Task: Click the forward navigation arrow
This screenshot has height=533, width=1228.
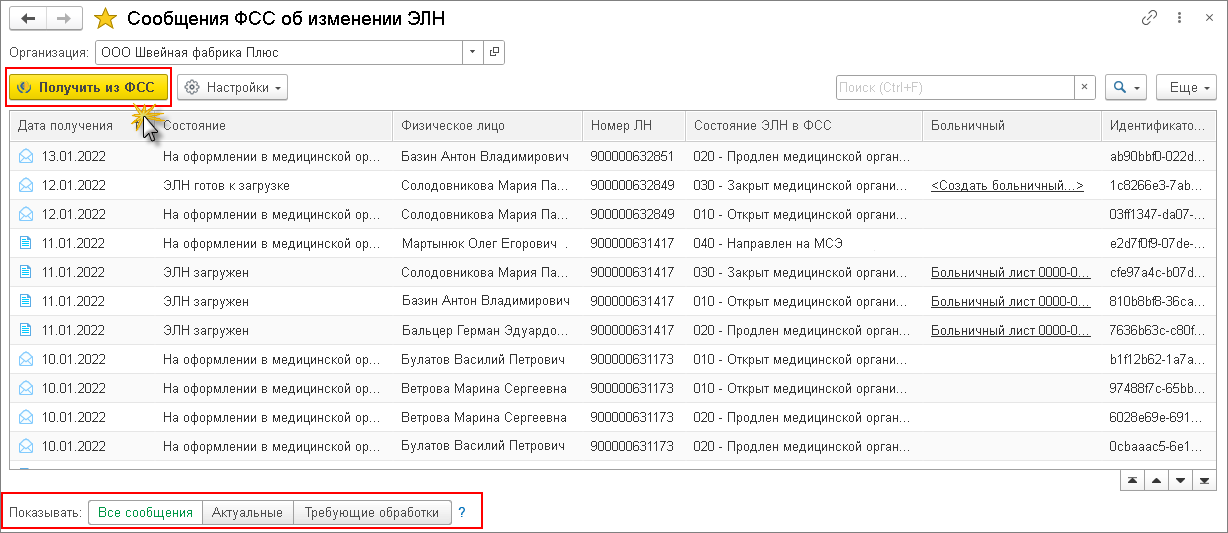Action: pos(64,19)
